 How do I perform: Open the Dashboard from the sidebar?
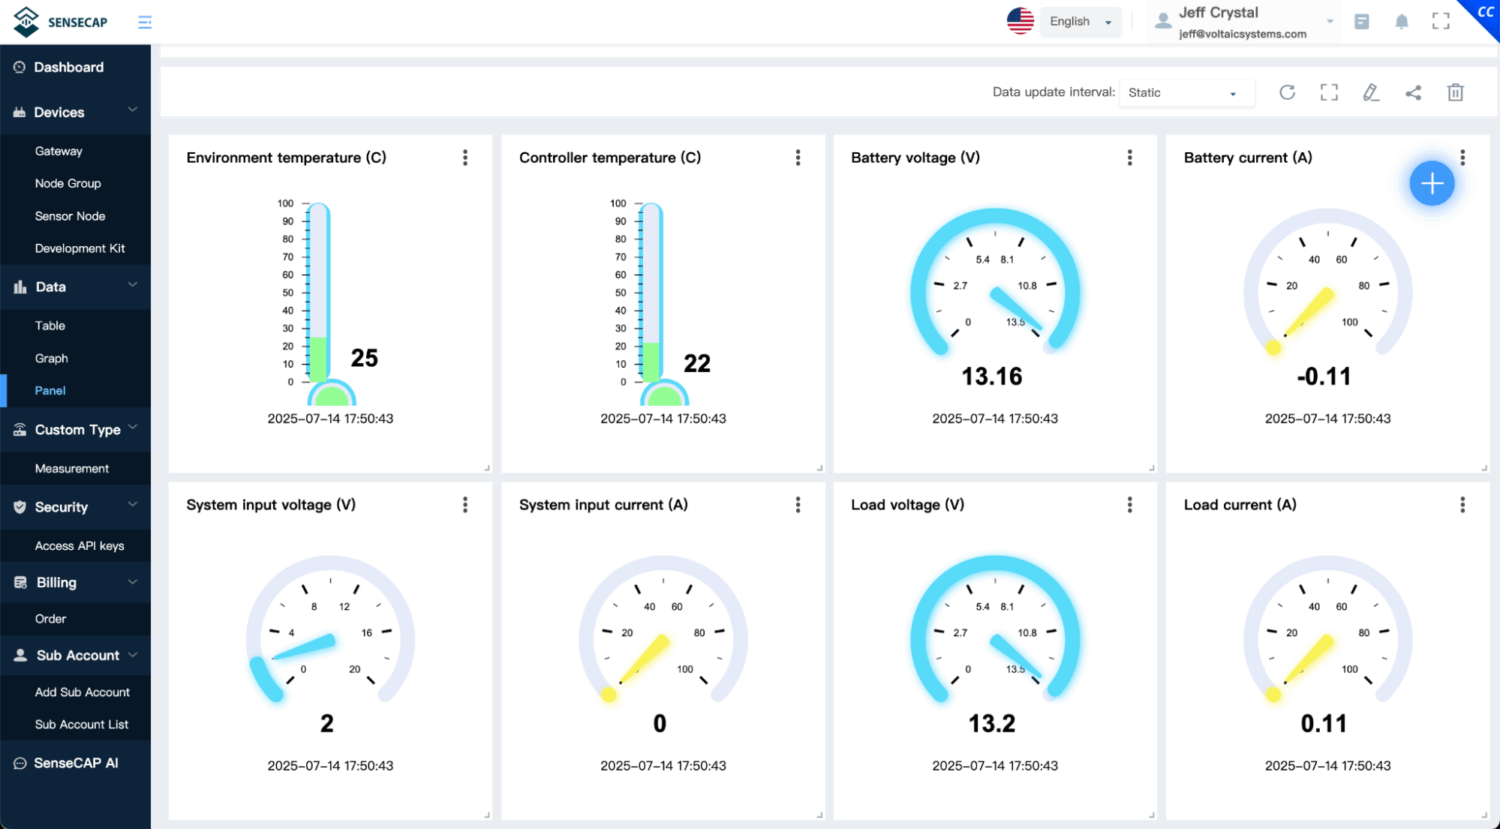click(70, 67)
